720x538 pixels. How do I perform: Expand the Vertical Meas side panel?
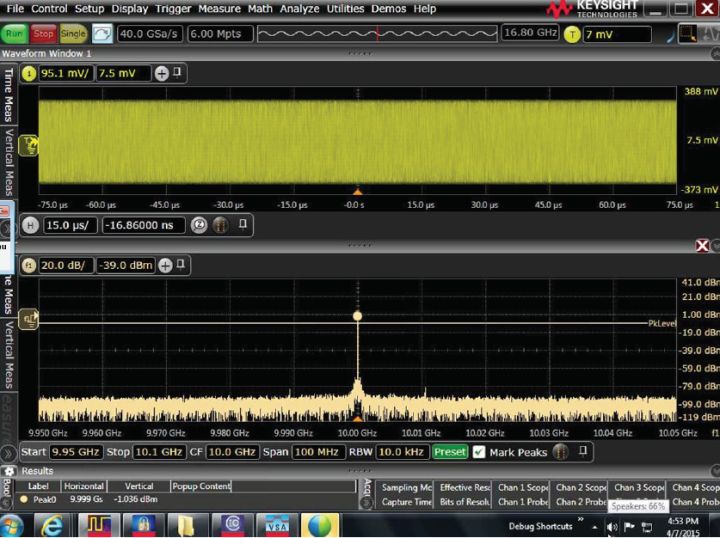coord(9,160)
